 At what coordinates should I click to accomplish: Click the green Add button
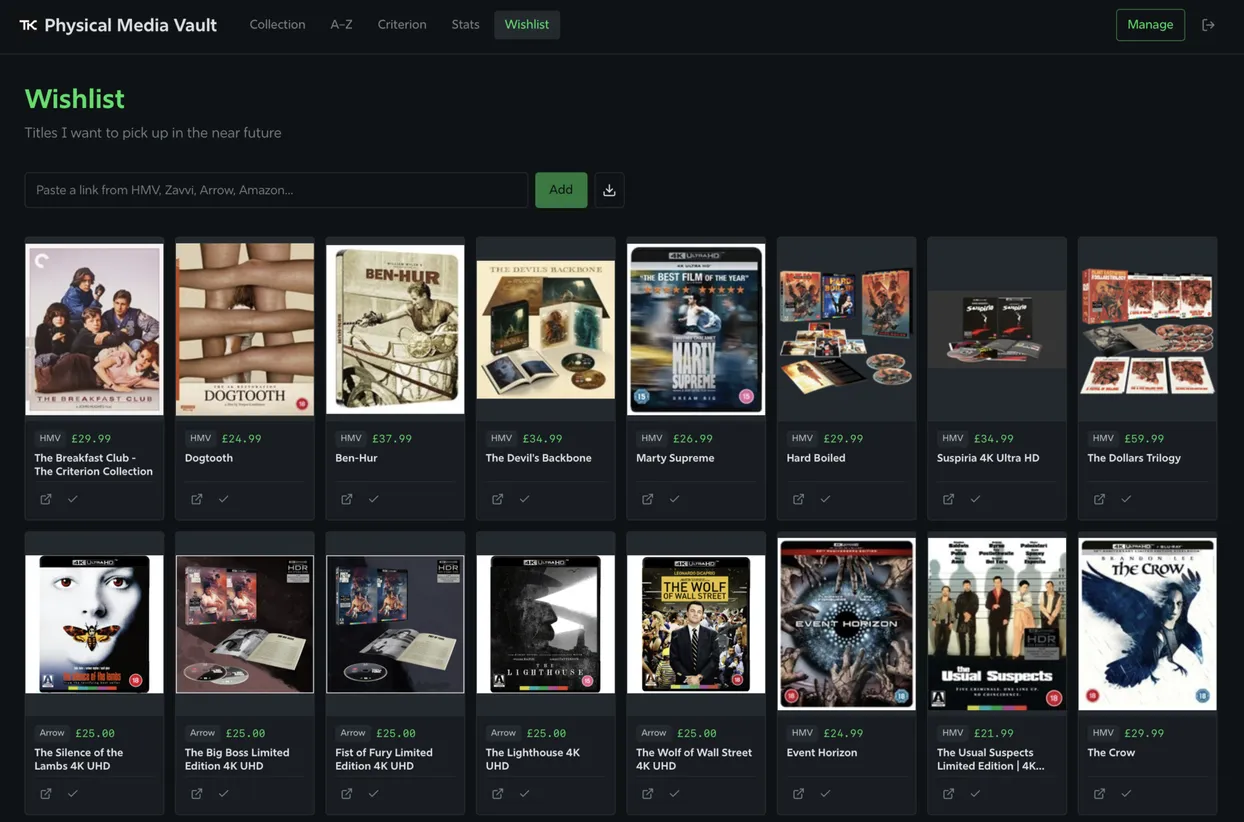561,190
